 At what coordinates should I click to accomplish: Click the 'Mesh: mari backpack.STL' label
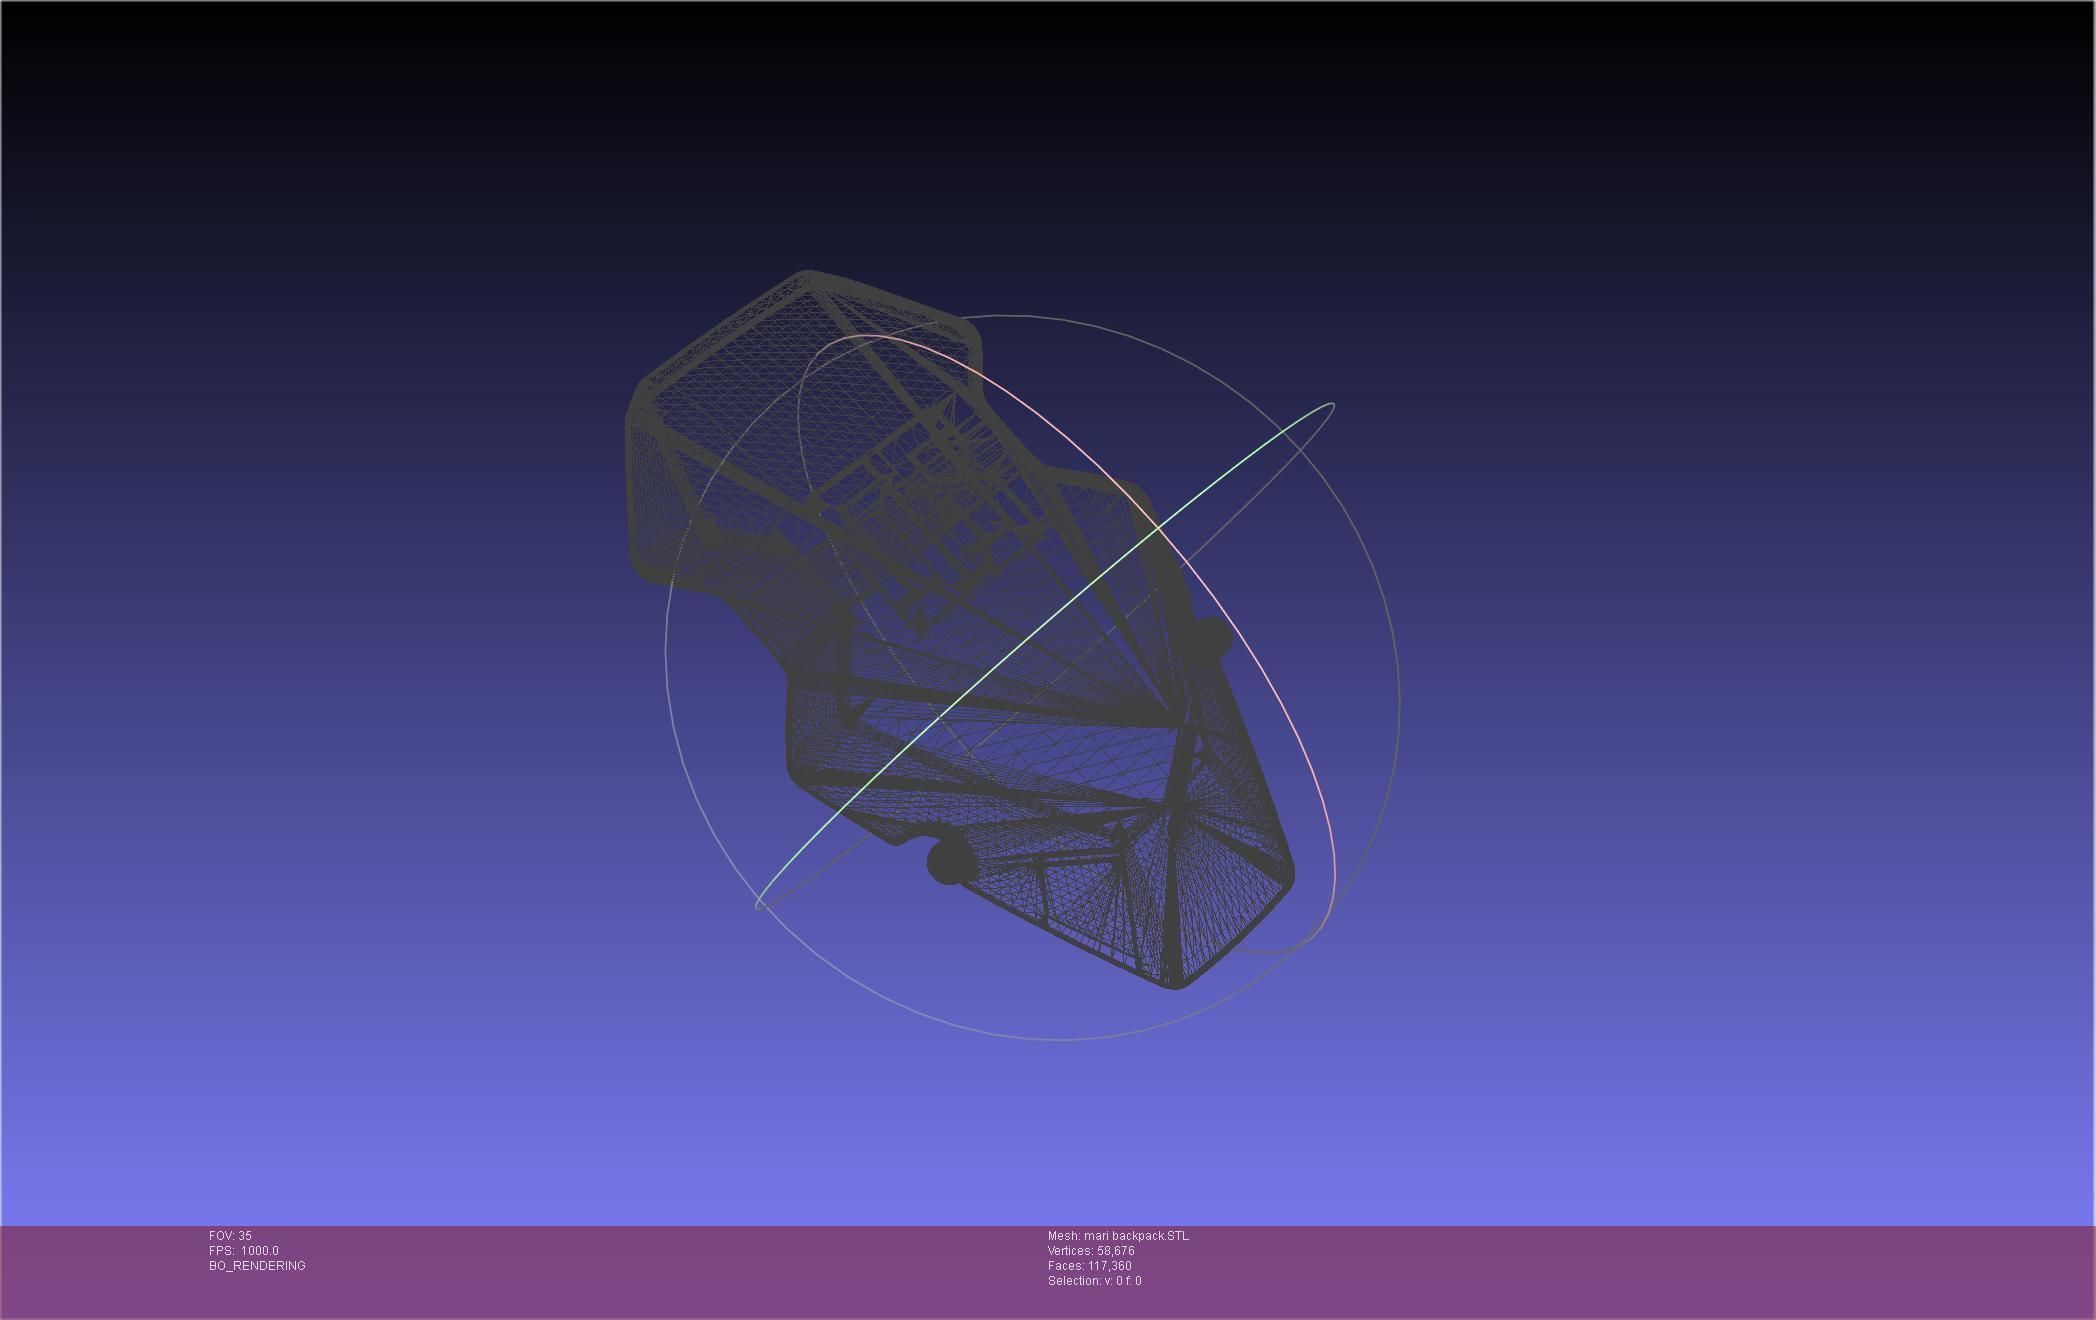(1118, 1236)
